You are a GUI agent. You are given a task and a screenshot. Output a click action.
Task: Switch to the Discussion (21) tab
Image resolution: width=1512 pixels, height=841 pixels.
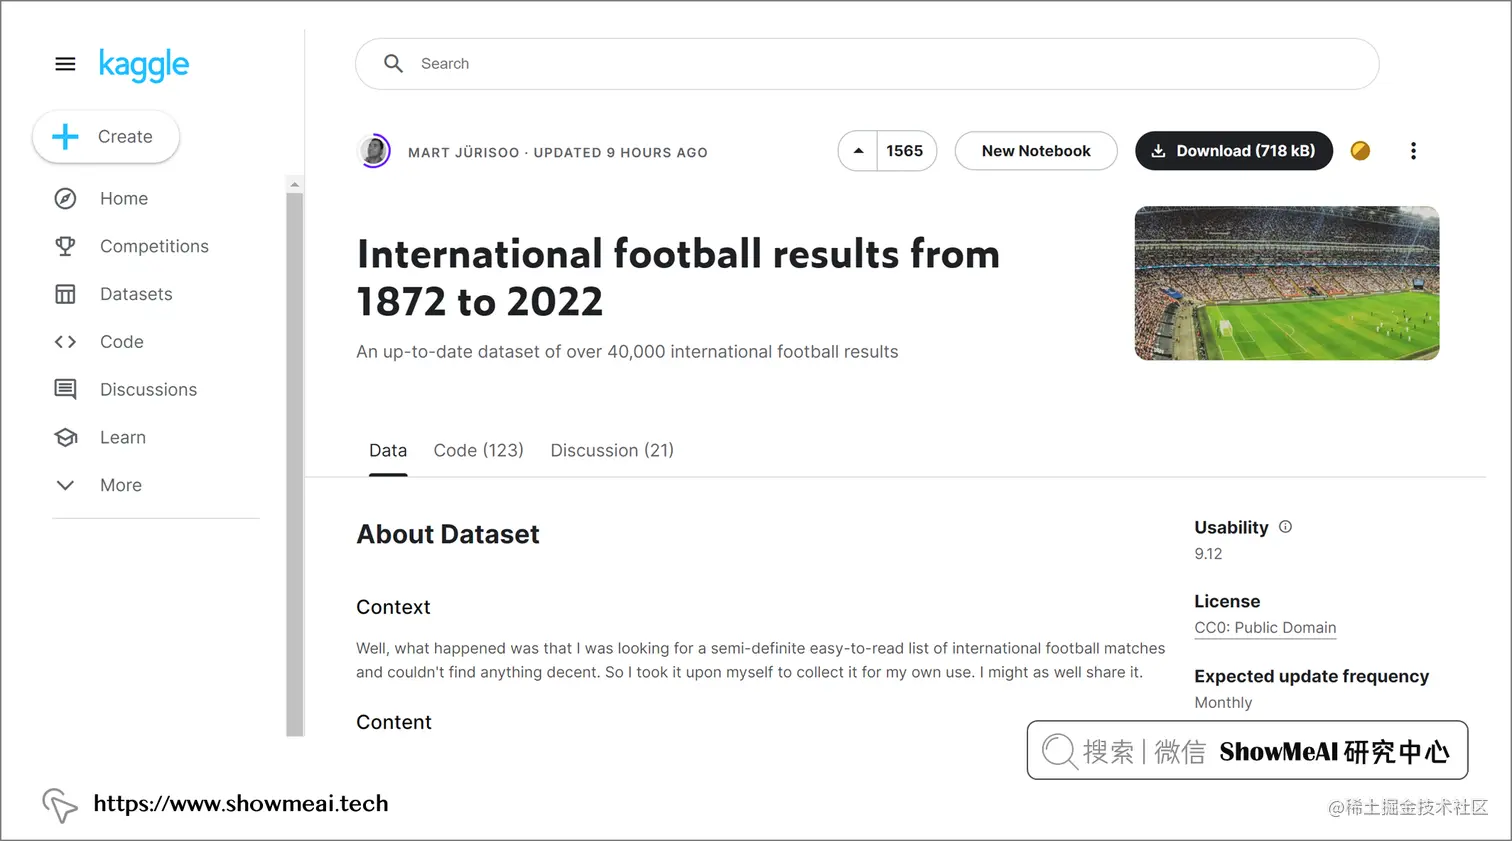click(x=612, y=451)
